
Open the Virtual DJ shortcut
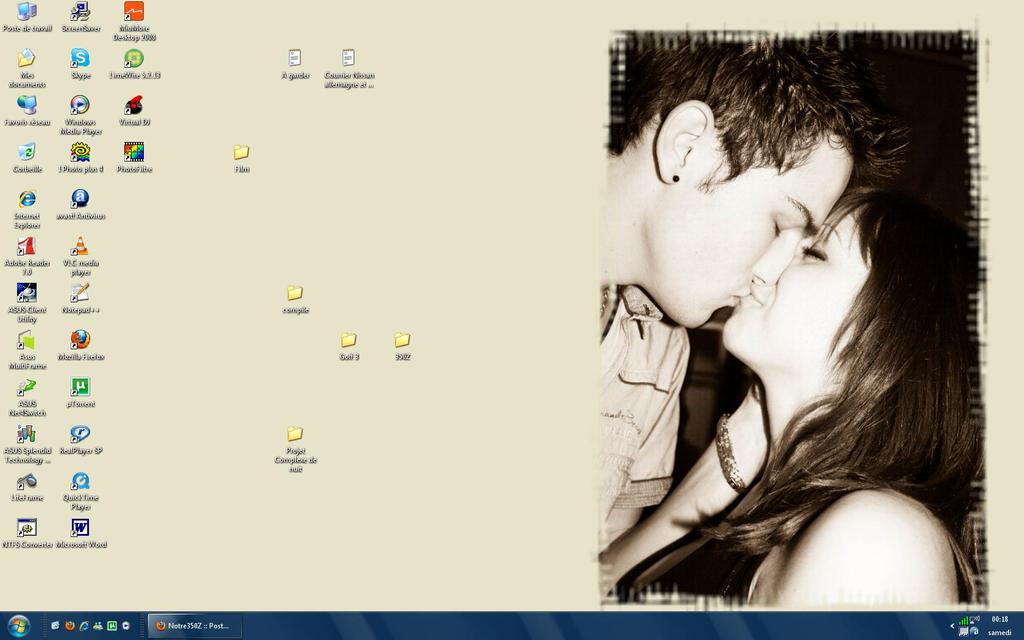134,105
